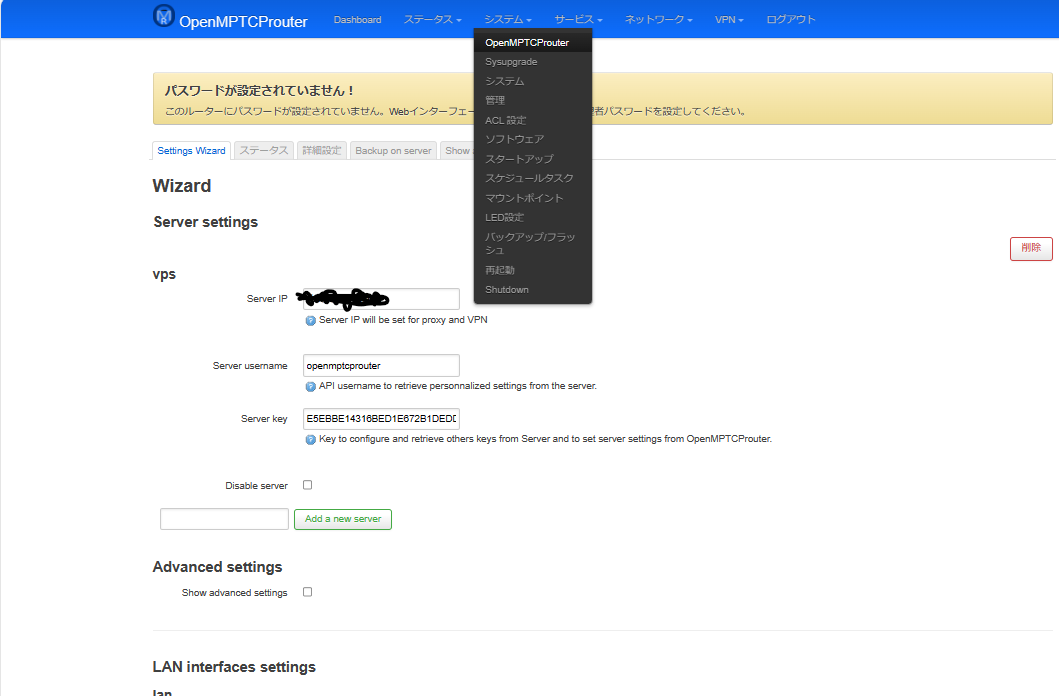Open バックアップ/フラッシュ menu entry
Screen dimensions: 1059x696
533,244
